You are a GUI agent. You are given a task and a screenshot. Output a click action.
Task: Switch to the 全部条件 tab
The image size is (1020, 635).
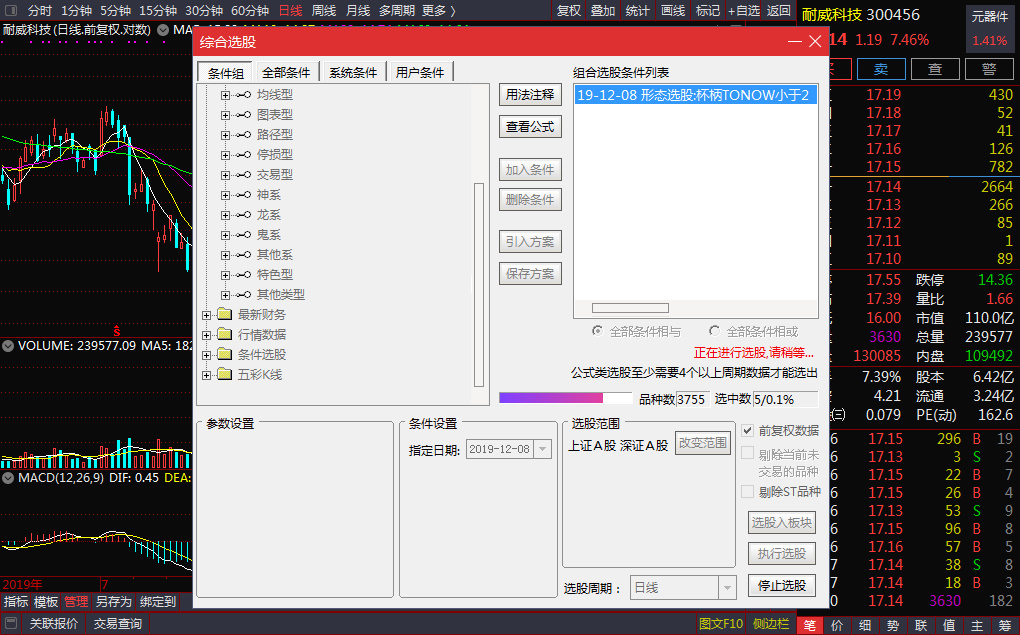[288, 72]
